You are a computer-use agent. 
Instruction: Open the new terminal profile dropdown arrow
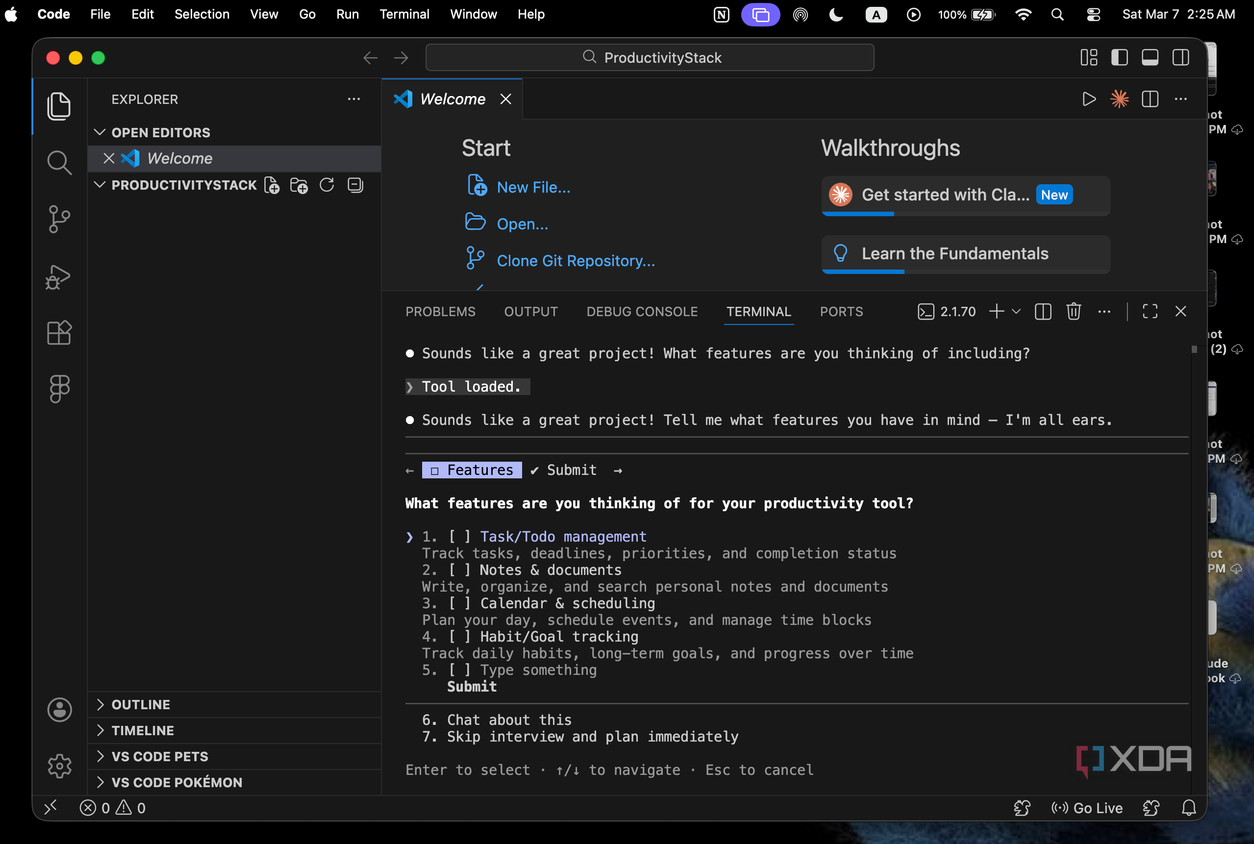coord(1016,312)
